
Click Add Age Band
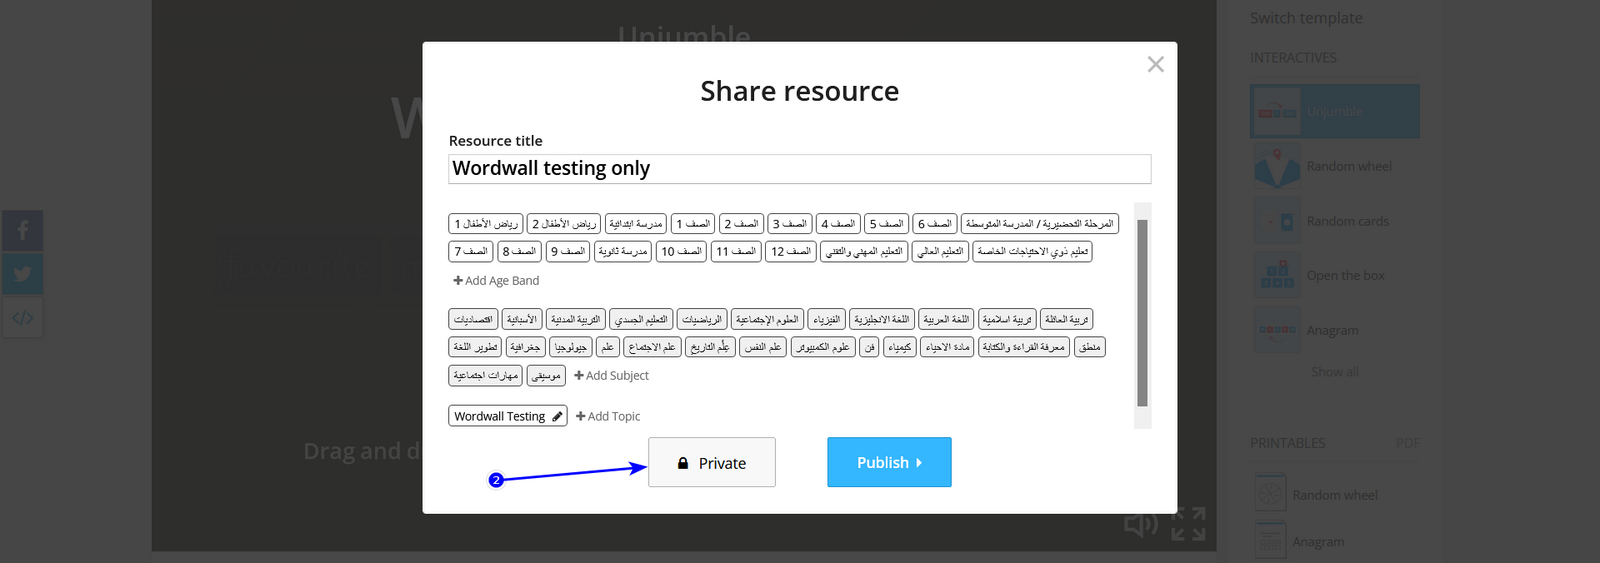pyautogui.click(x=496, y=281)
